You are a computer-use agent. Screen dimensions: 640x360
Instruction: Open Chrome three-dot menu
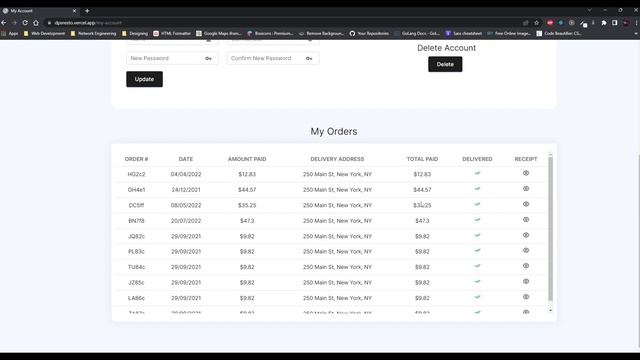pyautogui.click(x=636, y=23)
